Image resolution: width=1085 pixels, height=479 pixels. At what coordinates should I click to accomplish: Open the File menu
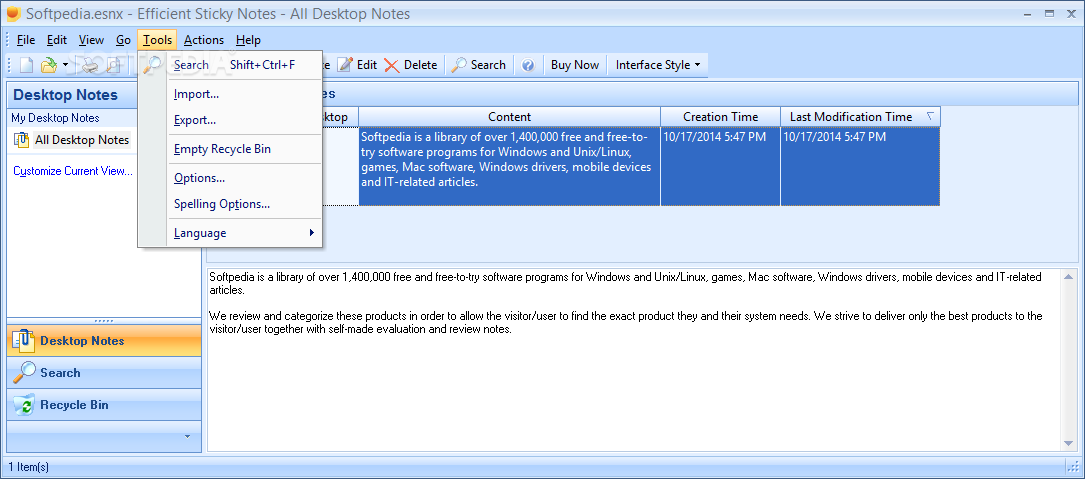[26, 40]
